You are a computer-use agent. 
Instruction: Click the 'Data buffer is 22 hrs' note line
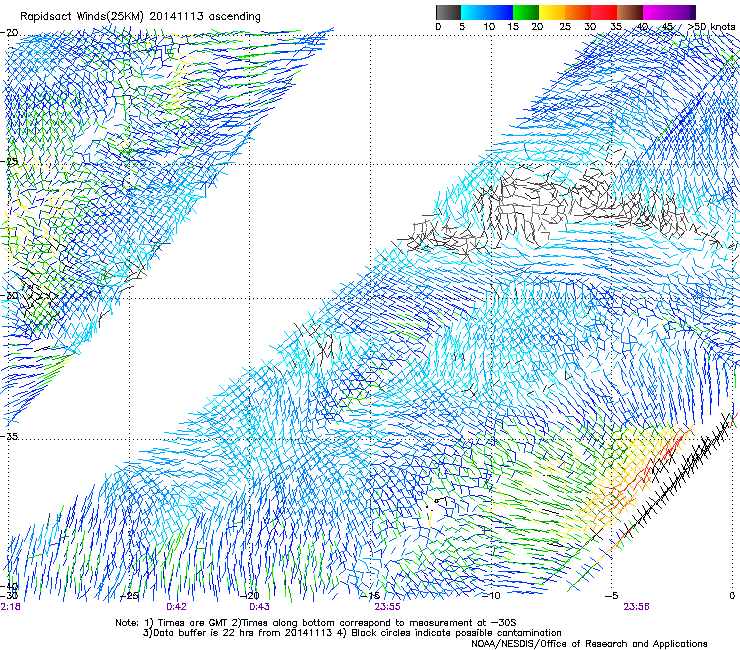(352, 633)
